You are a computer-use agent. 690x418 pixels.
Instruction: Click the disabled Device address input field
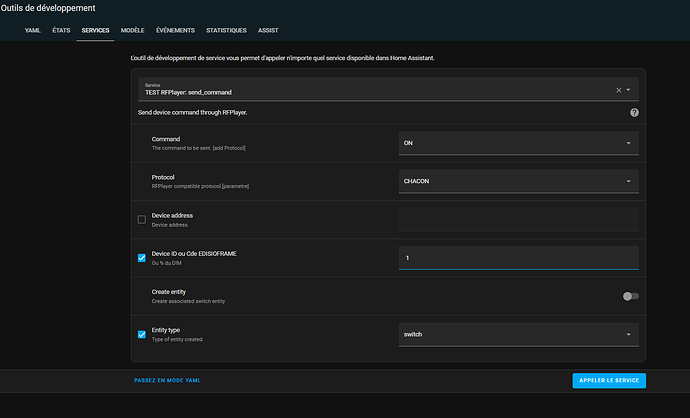[x=518, y=220]
